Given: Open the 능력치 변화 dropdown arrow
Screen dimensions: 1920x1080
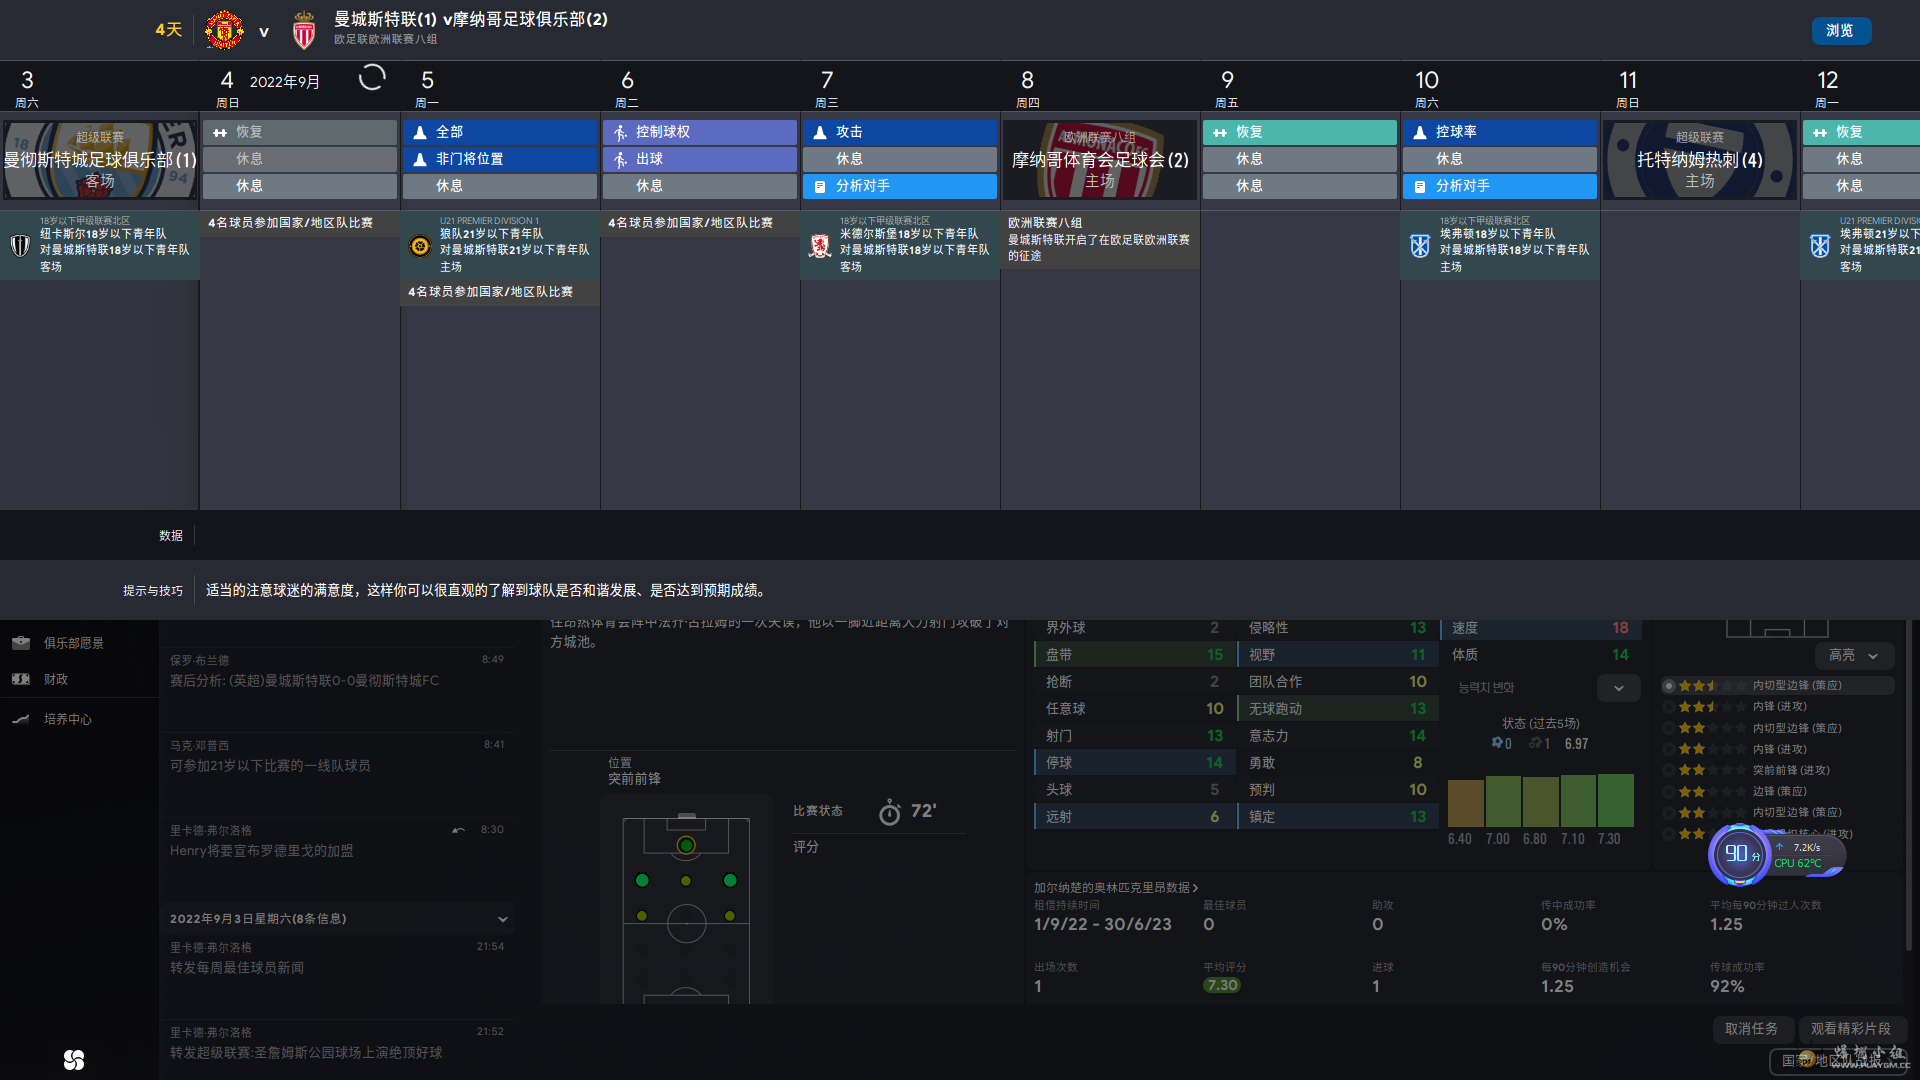Looking at the screenshot, I should pyautogui.click(x=1618, y=688).
